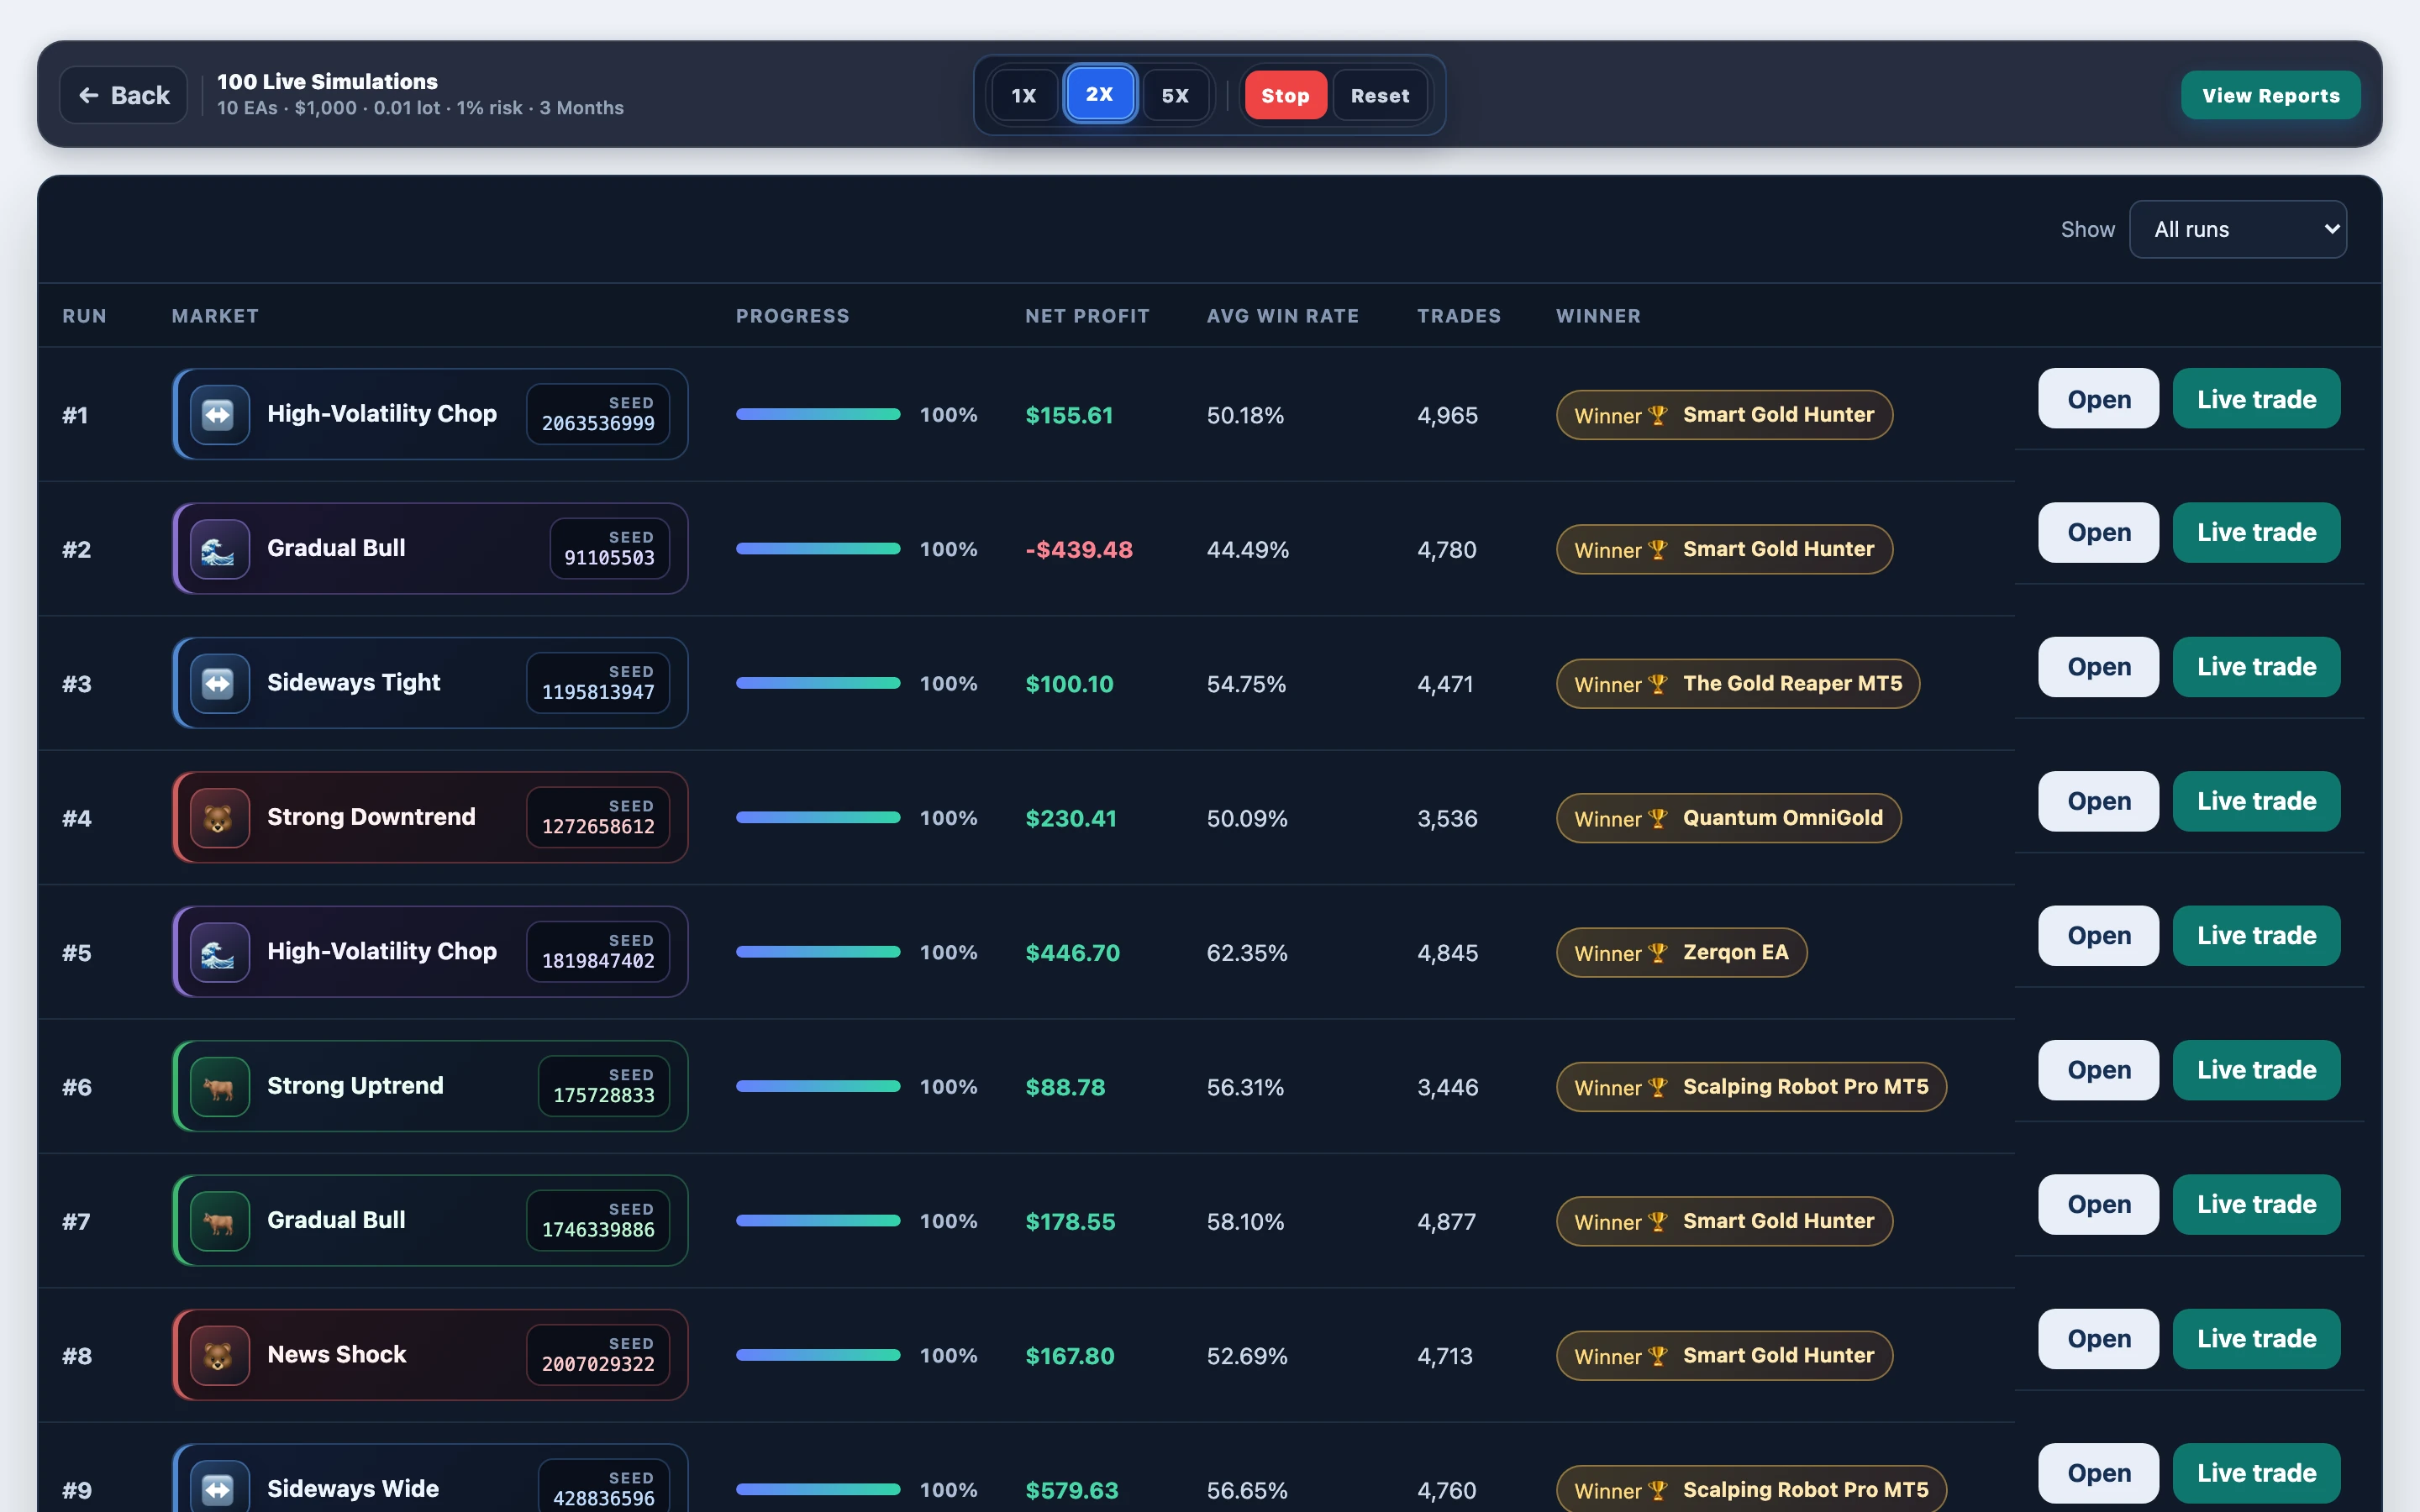Open run #3 Sideways Tight details
Screen dimensions: 2420x1512
coord(2098,667)
